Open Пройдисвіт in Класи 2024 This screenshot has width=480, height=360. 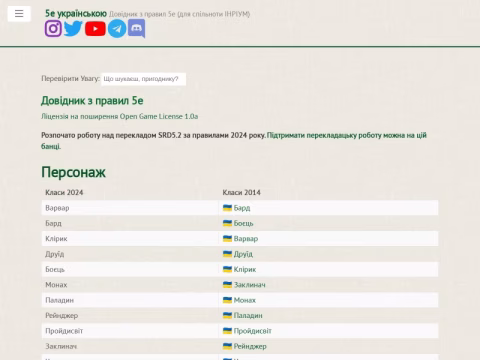(64, 331)
